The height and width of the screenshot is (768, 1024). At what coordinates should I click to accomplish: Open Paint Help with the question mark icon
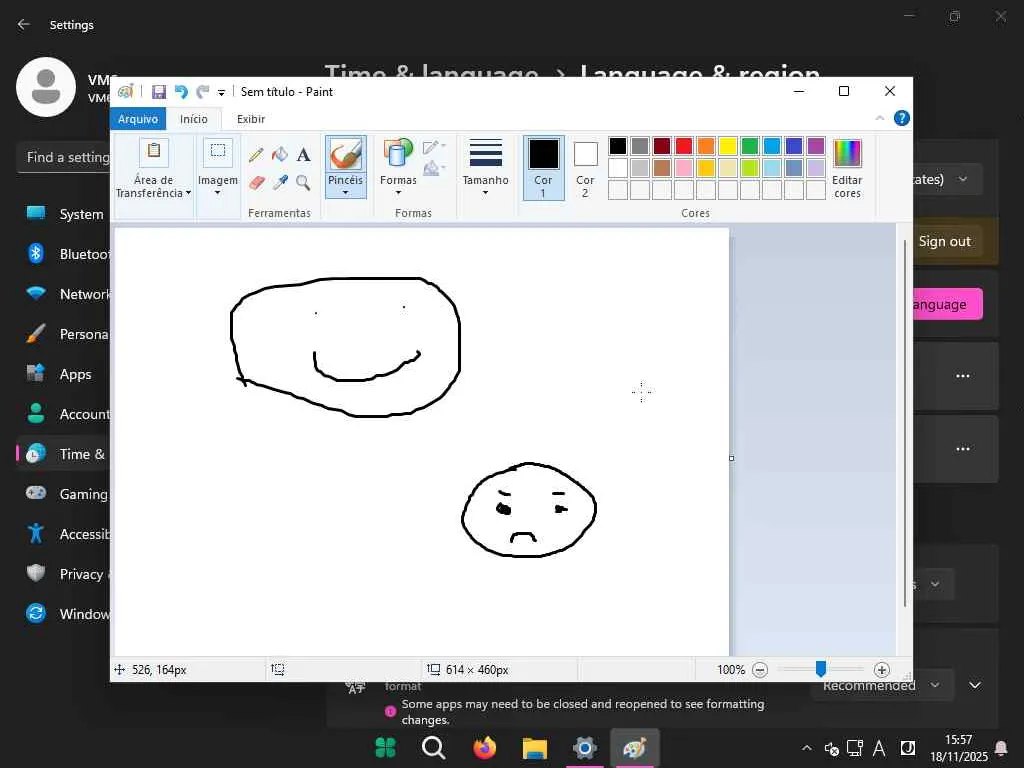click(901, 118)
